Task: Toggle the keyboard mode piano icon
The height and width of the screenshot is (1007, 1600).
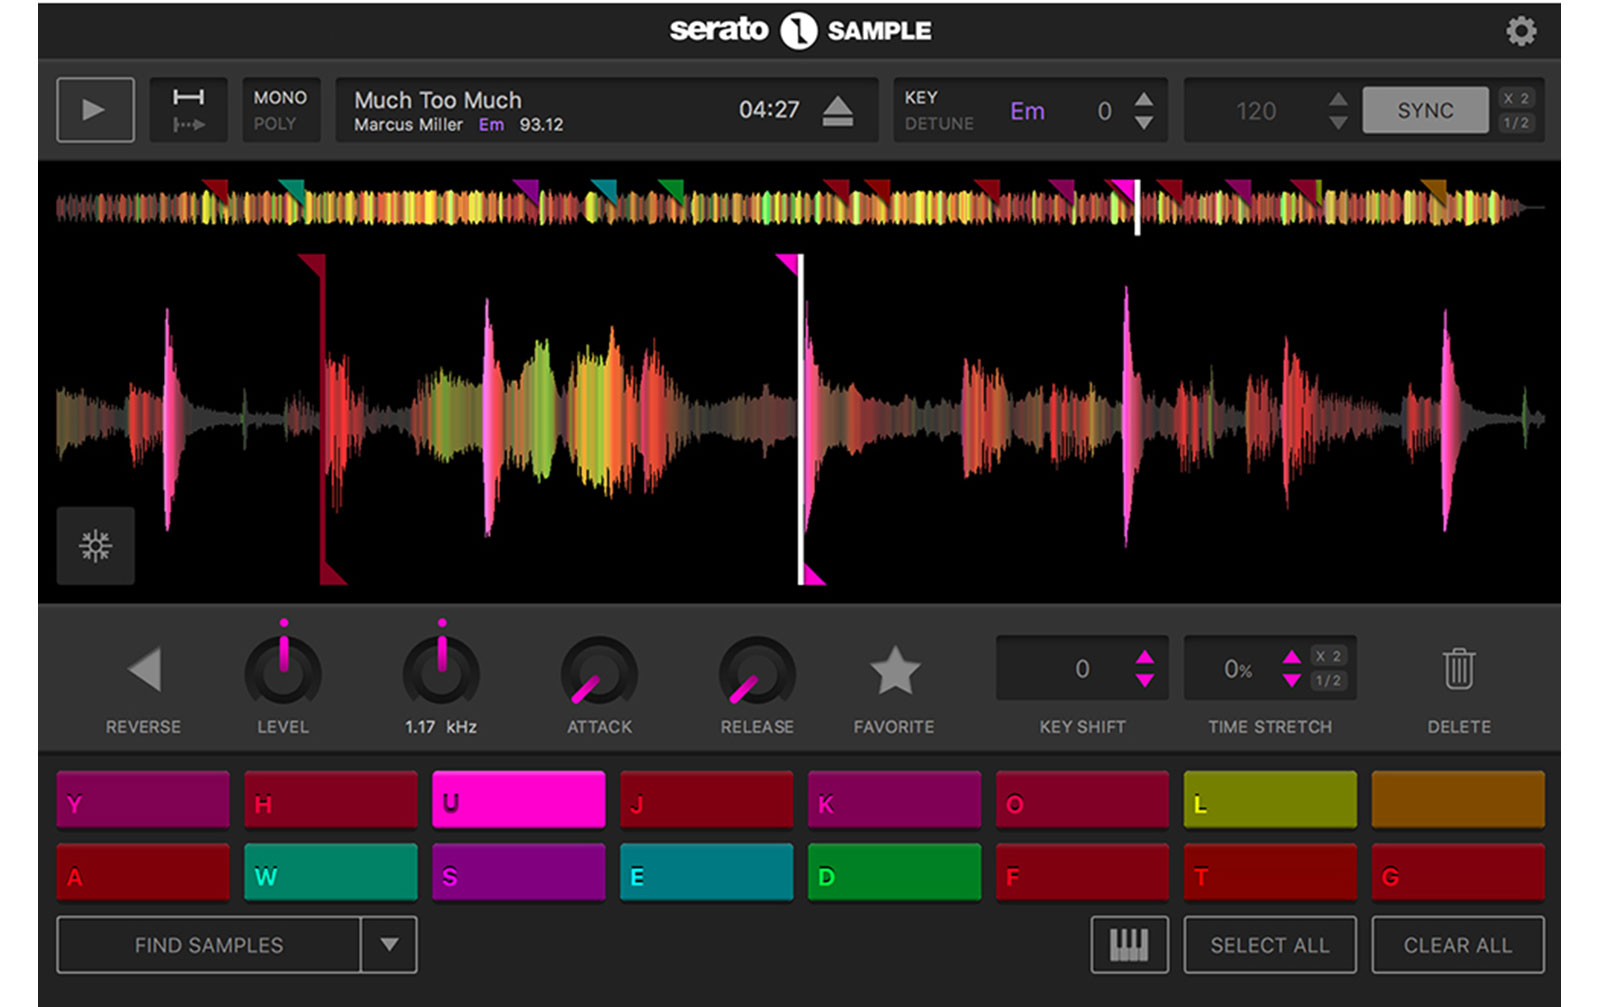Action: (x=1130, y=945)
